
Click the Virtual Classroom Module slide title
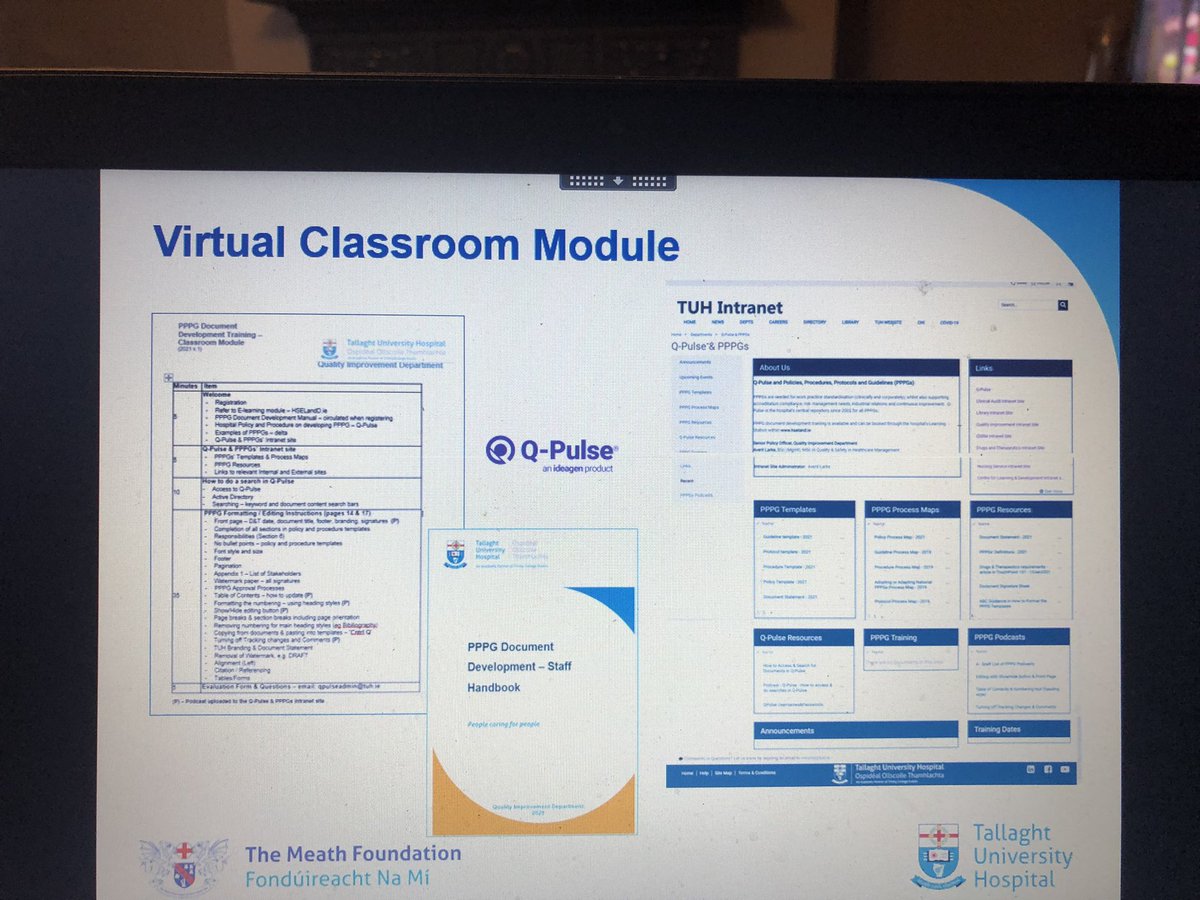415,242
